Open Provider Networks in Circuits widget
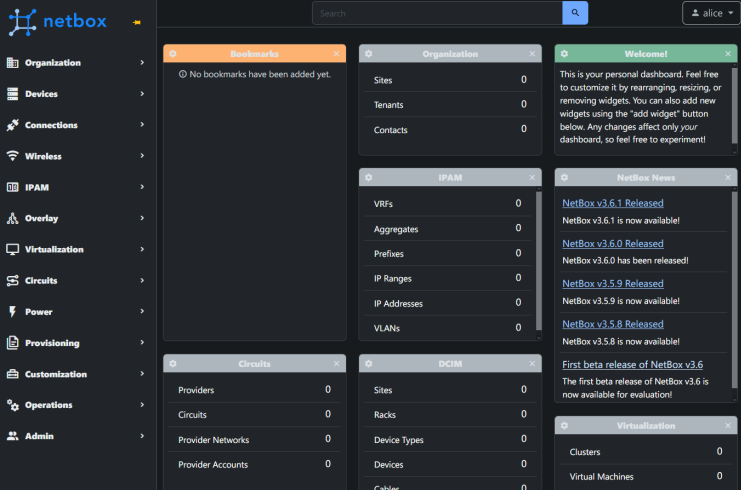Image resolution: width=741 pixels, height=490 pixels. tap(254, 439)
